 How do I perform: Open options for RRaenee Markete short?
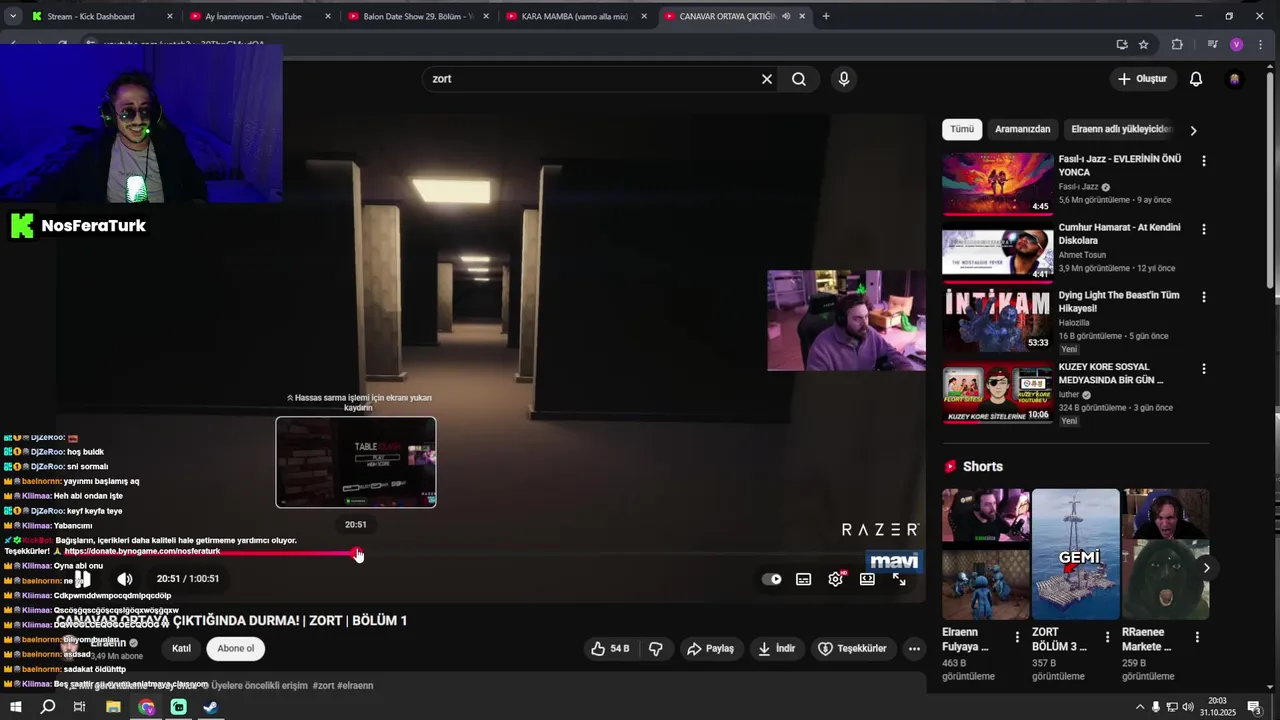1197,637
